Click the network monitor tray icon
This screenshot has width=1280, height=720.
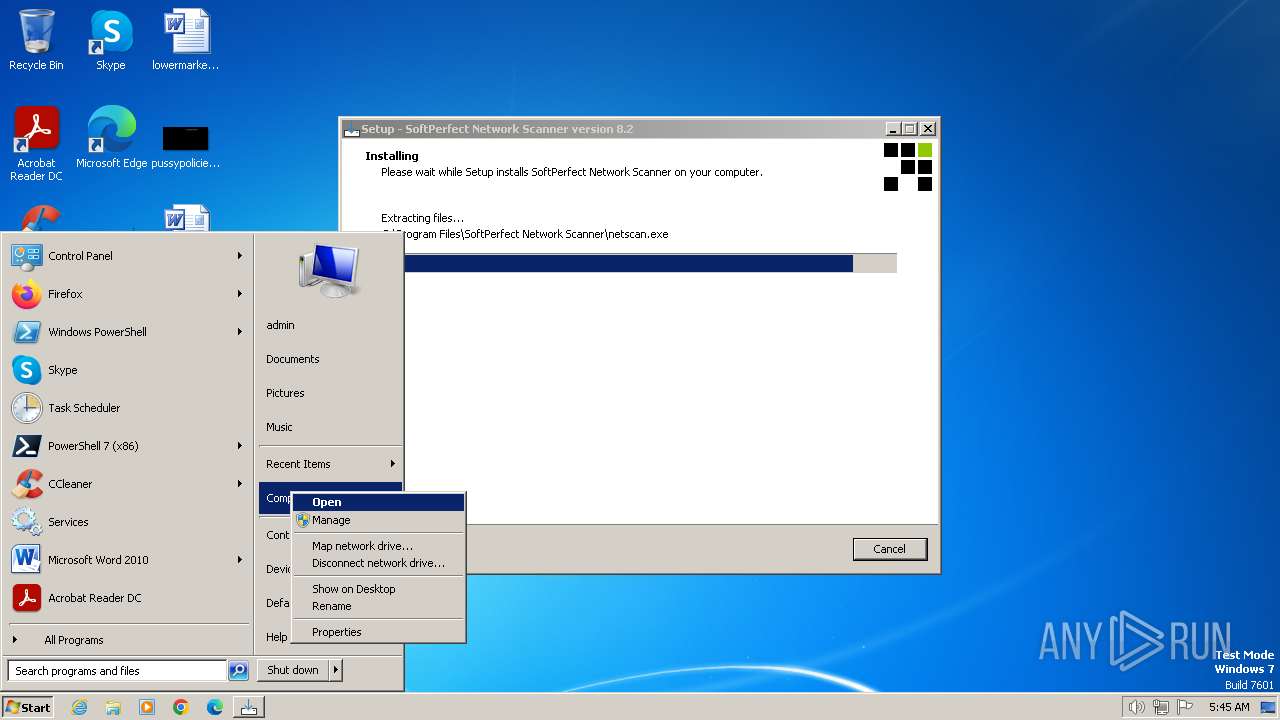(1161, 707)
